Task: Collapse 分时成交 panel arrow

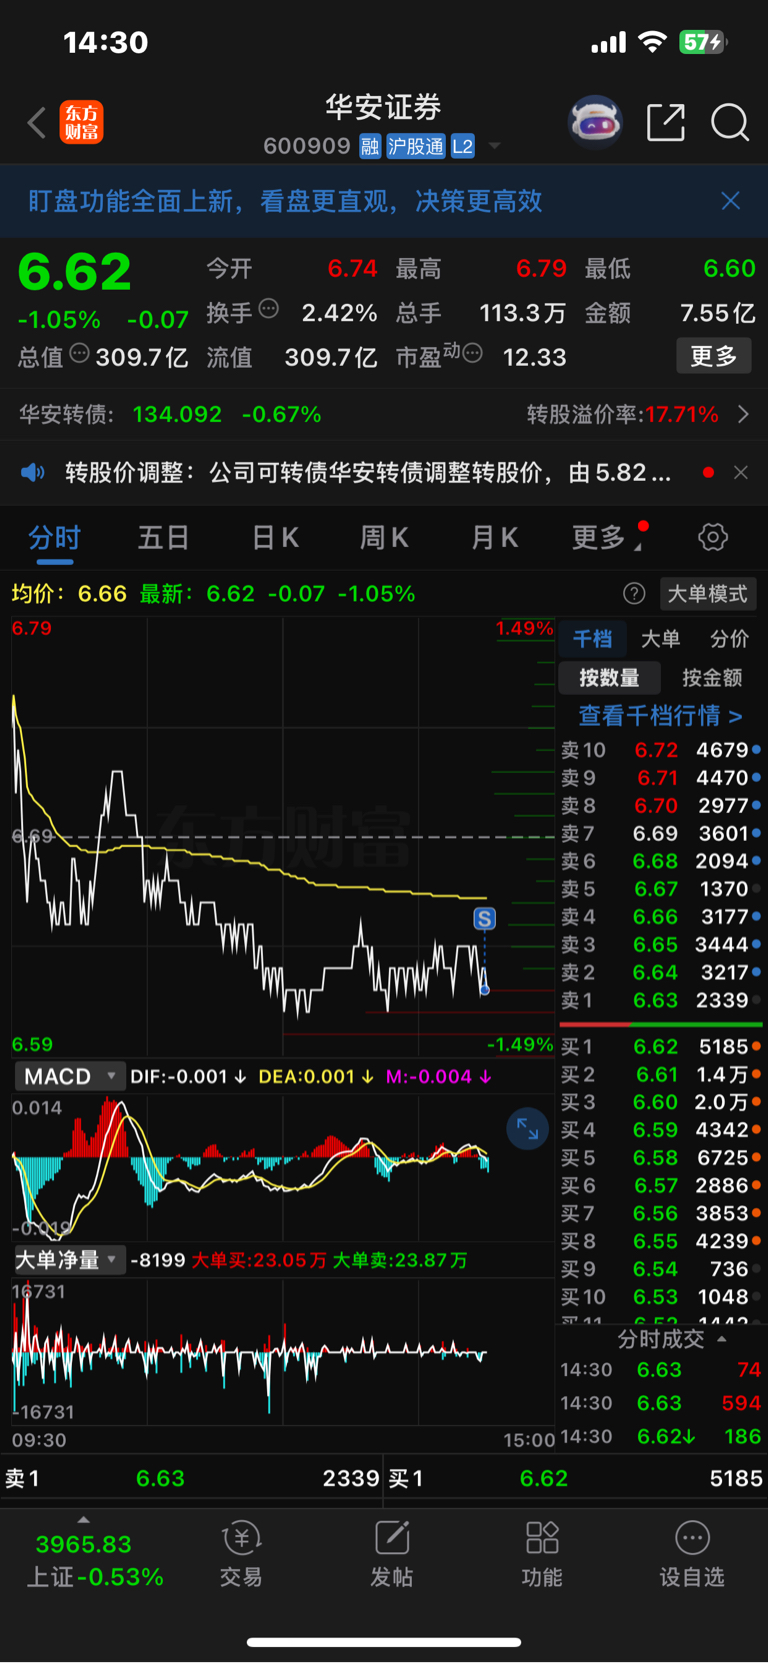Action: pyautogui.click(x=721, y=1339)
